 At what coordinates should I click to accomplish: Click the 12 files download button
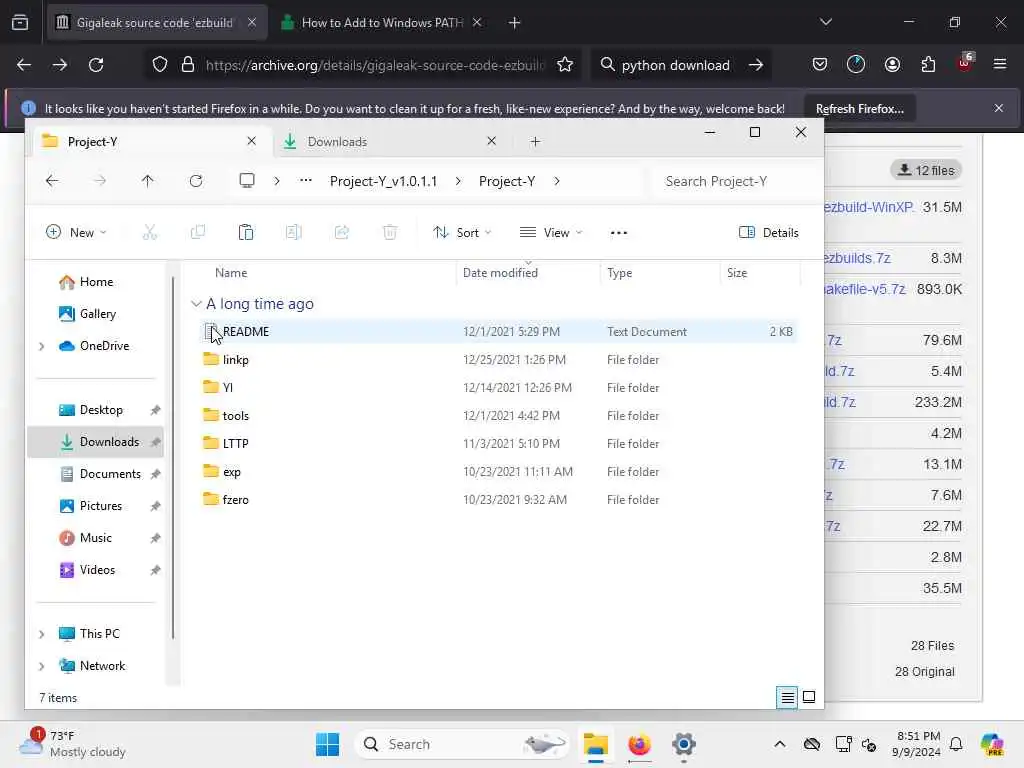click(x=926, y=170)
